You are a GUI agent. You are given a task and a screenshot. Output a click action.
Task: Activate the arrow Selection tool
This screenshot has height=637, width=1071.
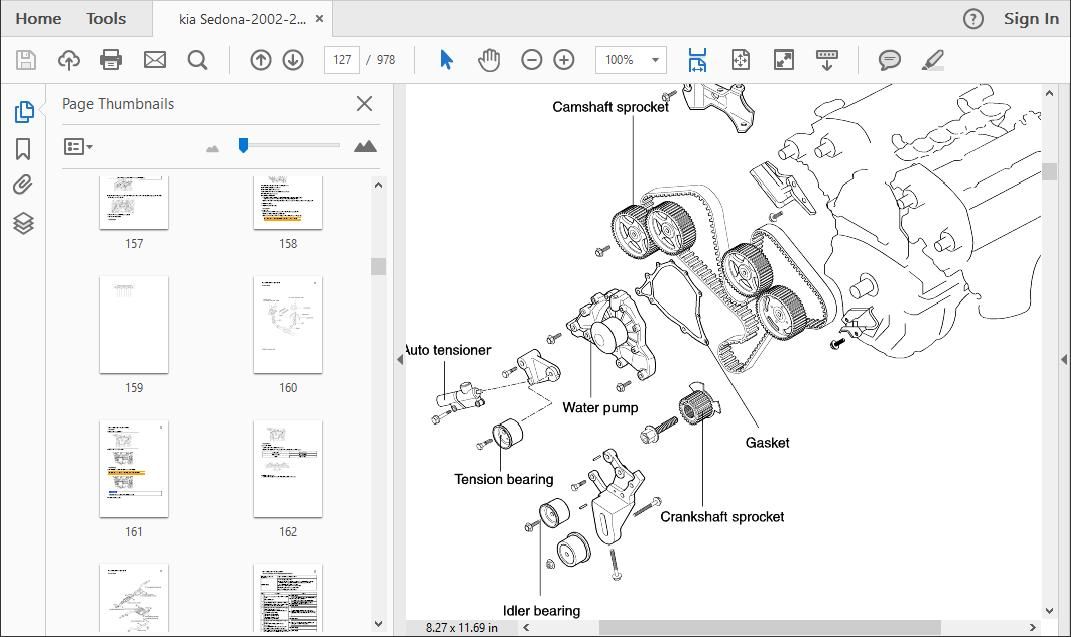pyautogui.click(x=446, y=60)
